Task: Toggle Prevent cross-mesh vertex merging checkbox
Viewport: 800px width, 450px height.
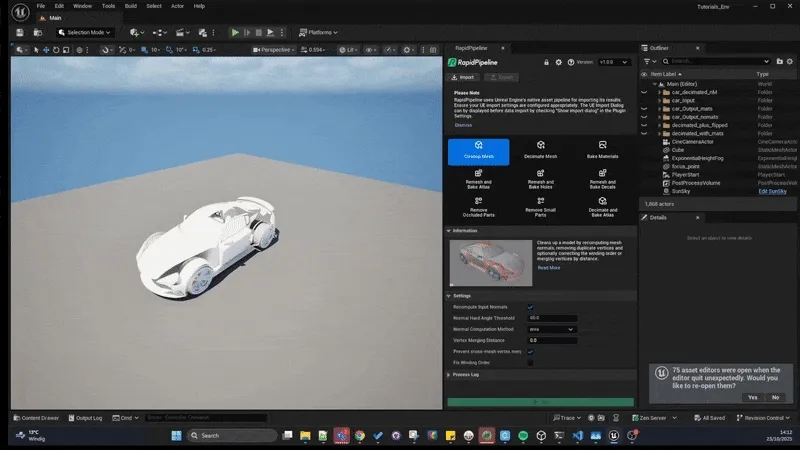Action: [531, 351]
